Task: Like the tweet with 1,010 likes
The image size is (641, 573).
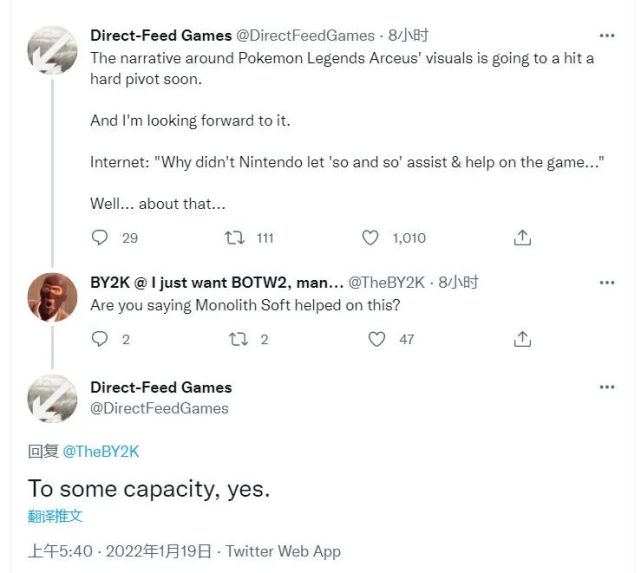Action: (x=370, y=238)
